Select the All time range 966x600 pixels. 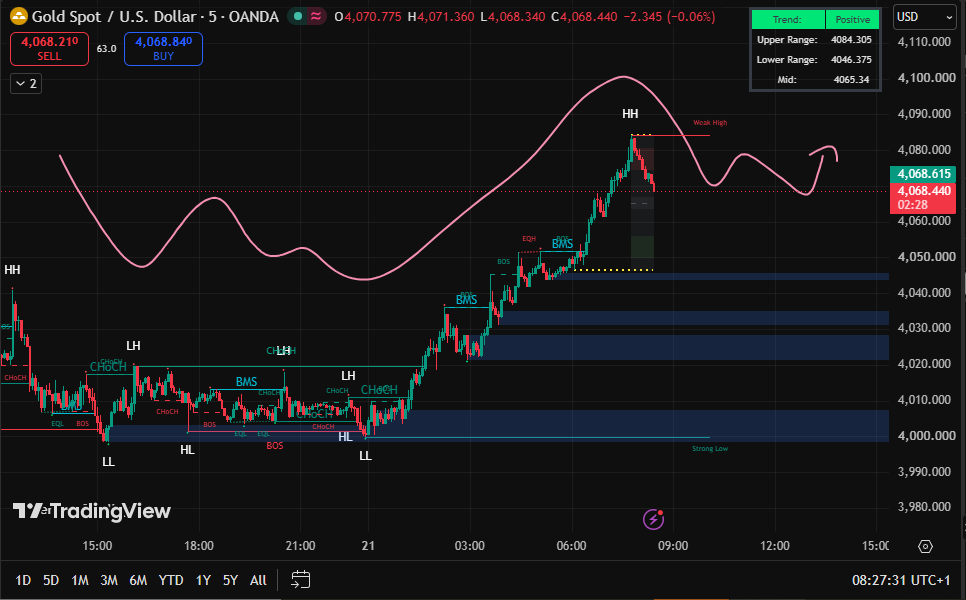point(258,580)
